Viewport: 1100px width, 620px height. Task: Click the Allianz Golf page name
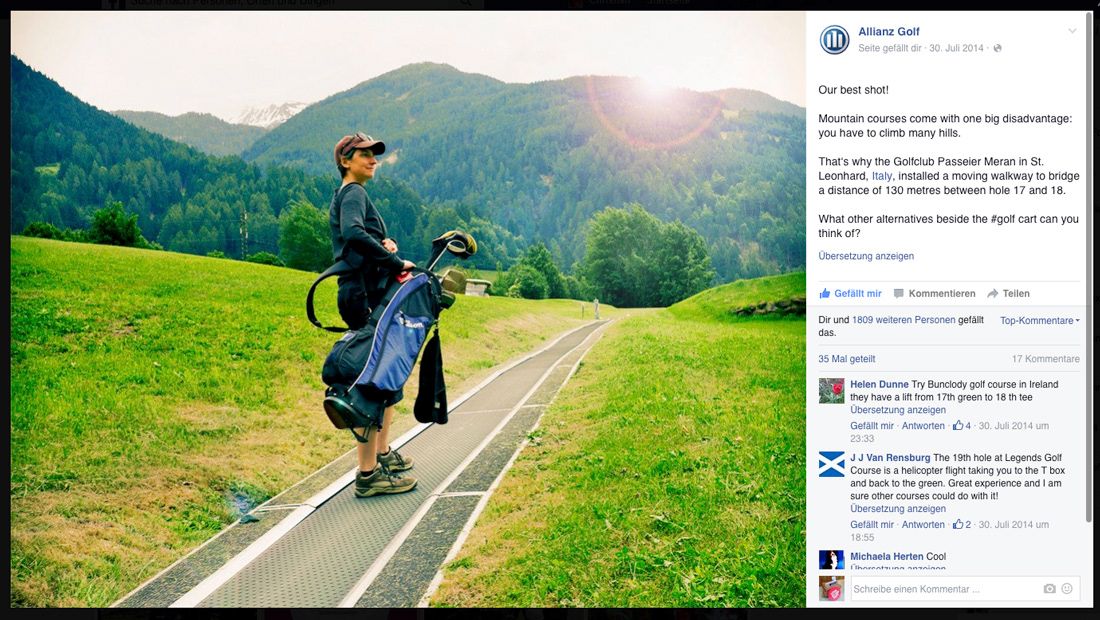coord(888,32)
